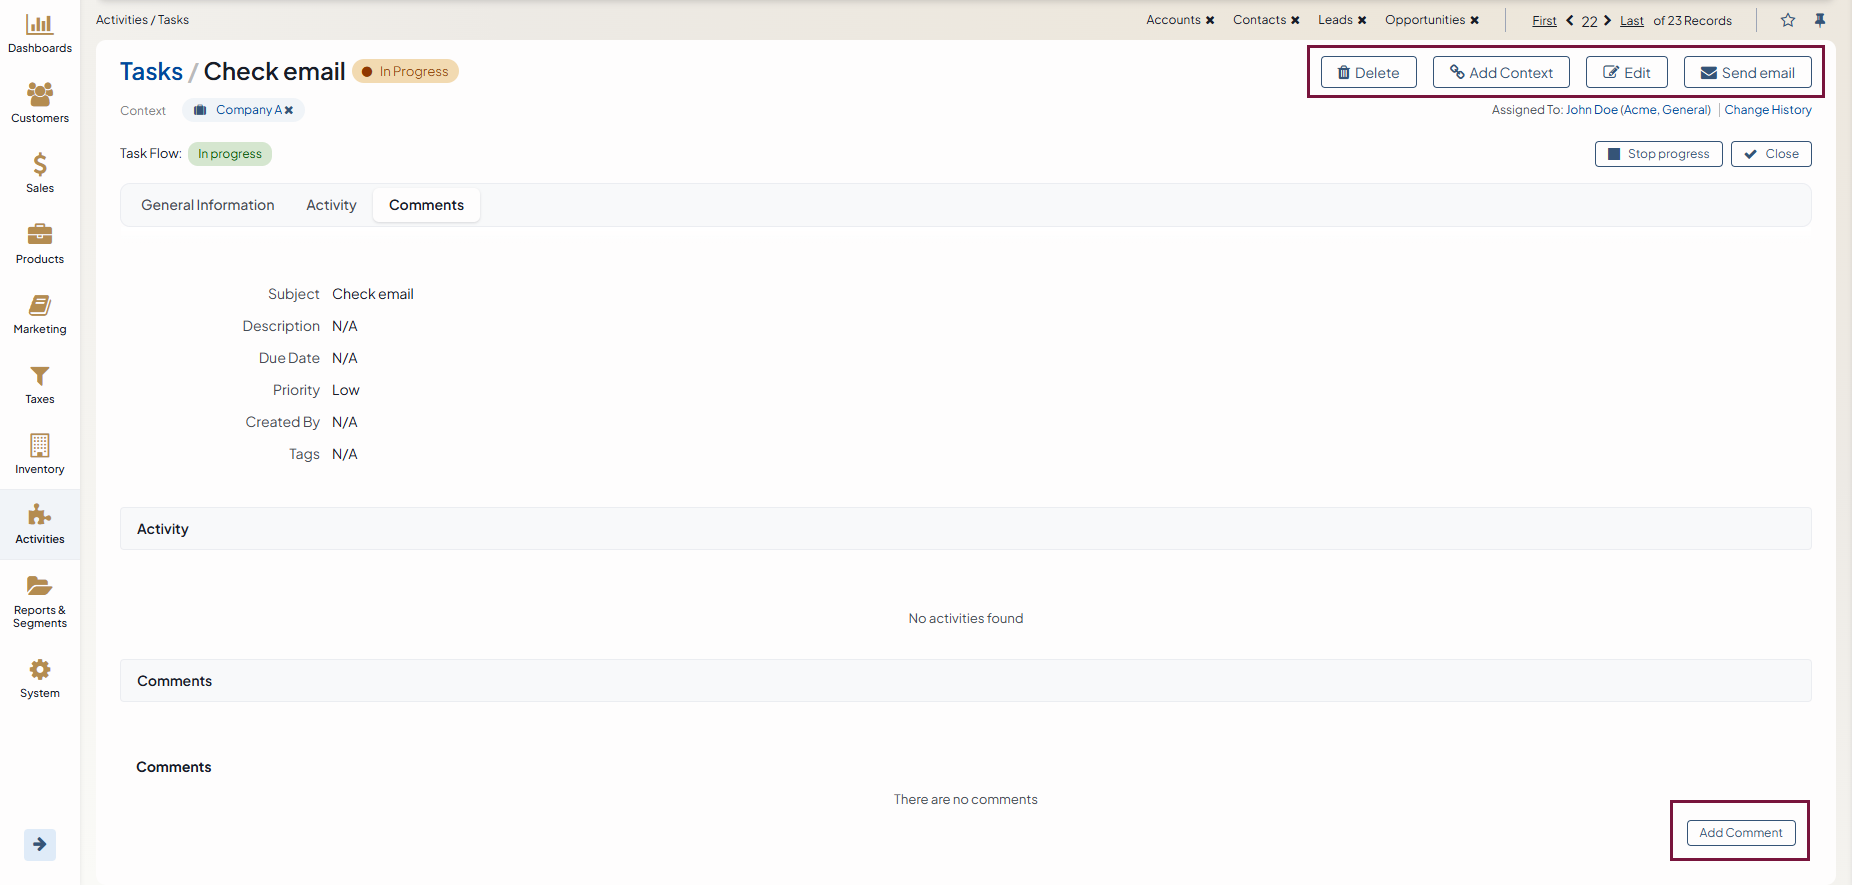Image resolution: width=1852 pixels, height=885 pixels.
Task: Close the Opportunities pinned shortcut
Action: tap(1474, 20)
